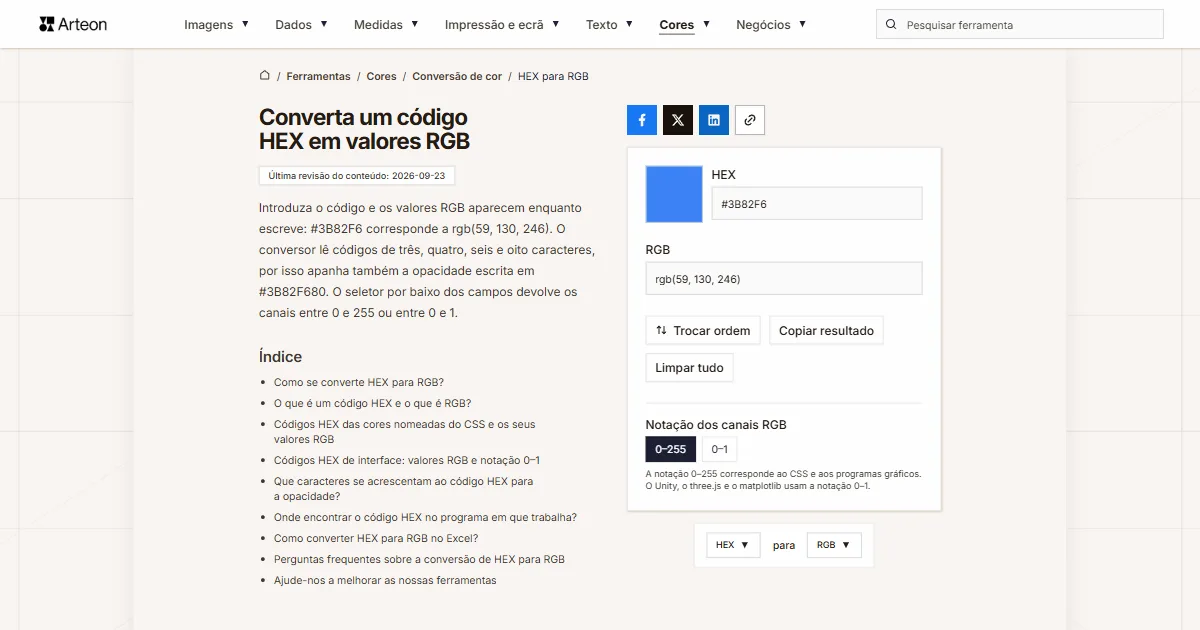1200x630 pixels.
Task: Open 'Que caracteres se acrescentam' link
Action: tap(404, 489)
